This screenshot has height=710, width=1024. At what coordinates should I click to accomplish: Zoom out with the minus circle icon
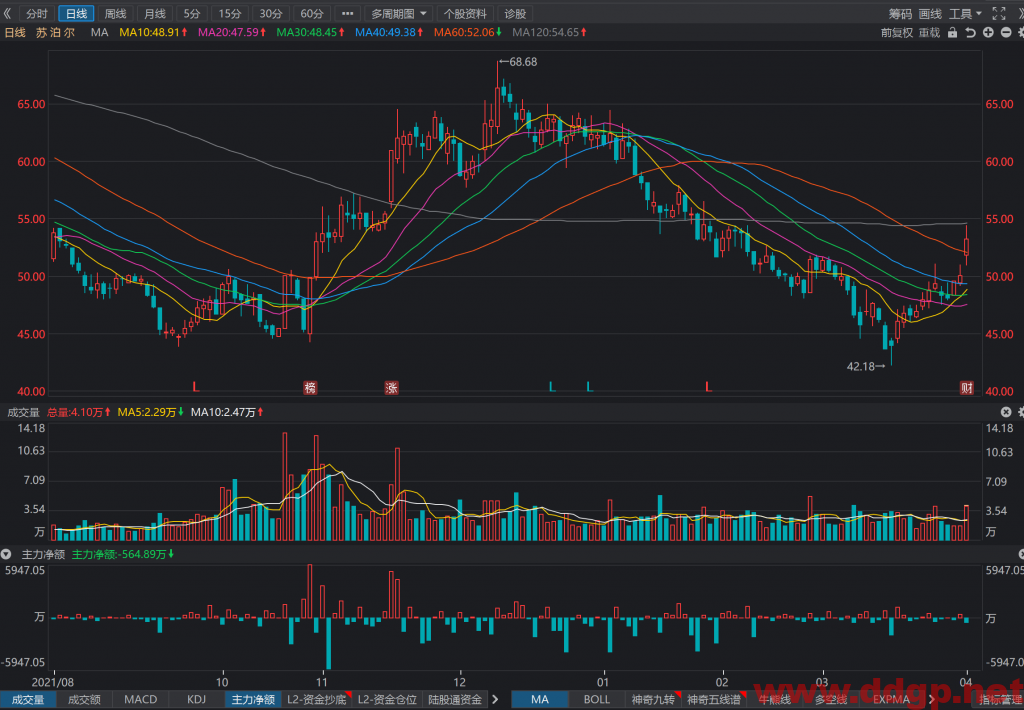click(x=1006, y=33)
